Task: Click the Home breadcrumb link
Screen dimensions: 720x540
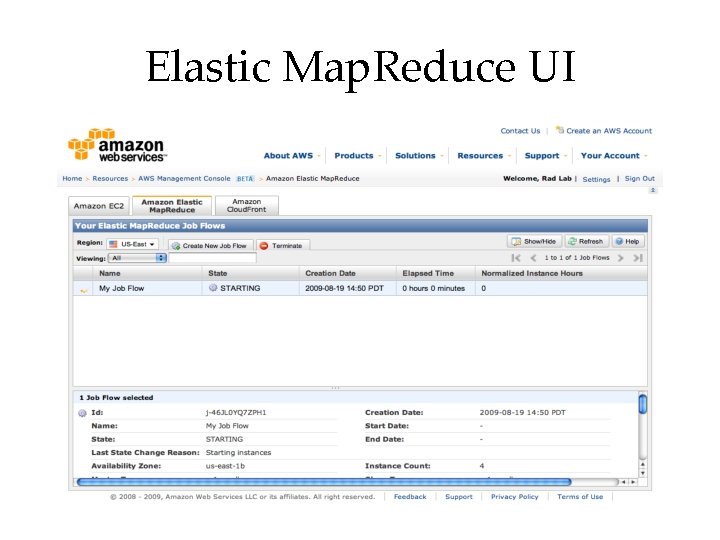Action: pos(72,178)
